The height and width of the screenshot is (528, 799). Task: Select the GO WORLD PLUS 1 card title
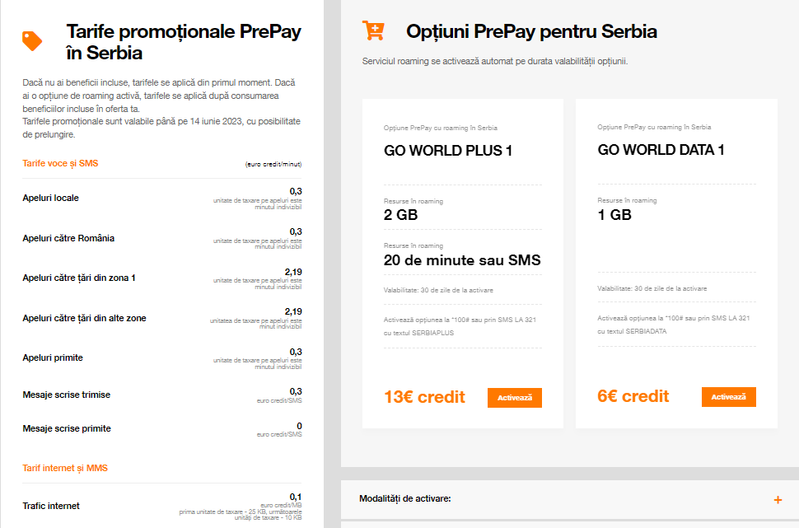pyautogui.click(x=448, y=151)
